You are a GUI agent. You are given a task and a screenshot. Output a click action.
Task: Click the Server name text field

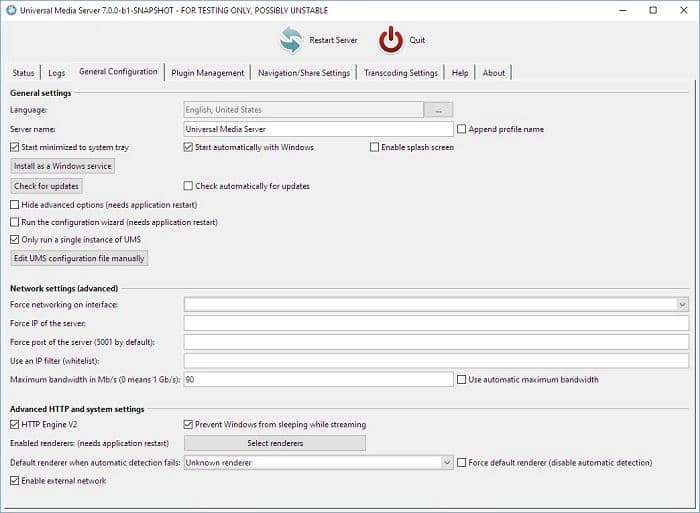[318, 129]
